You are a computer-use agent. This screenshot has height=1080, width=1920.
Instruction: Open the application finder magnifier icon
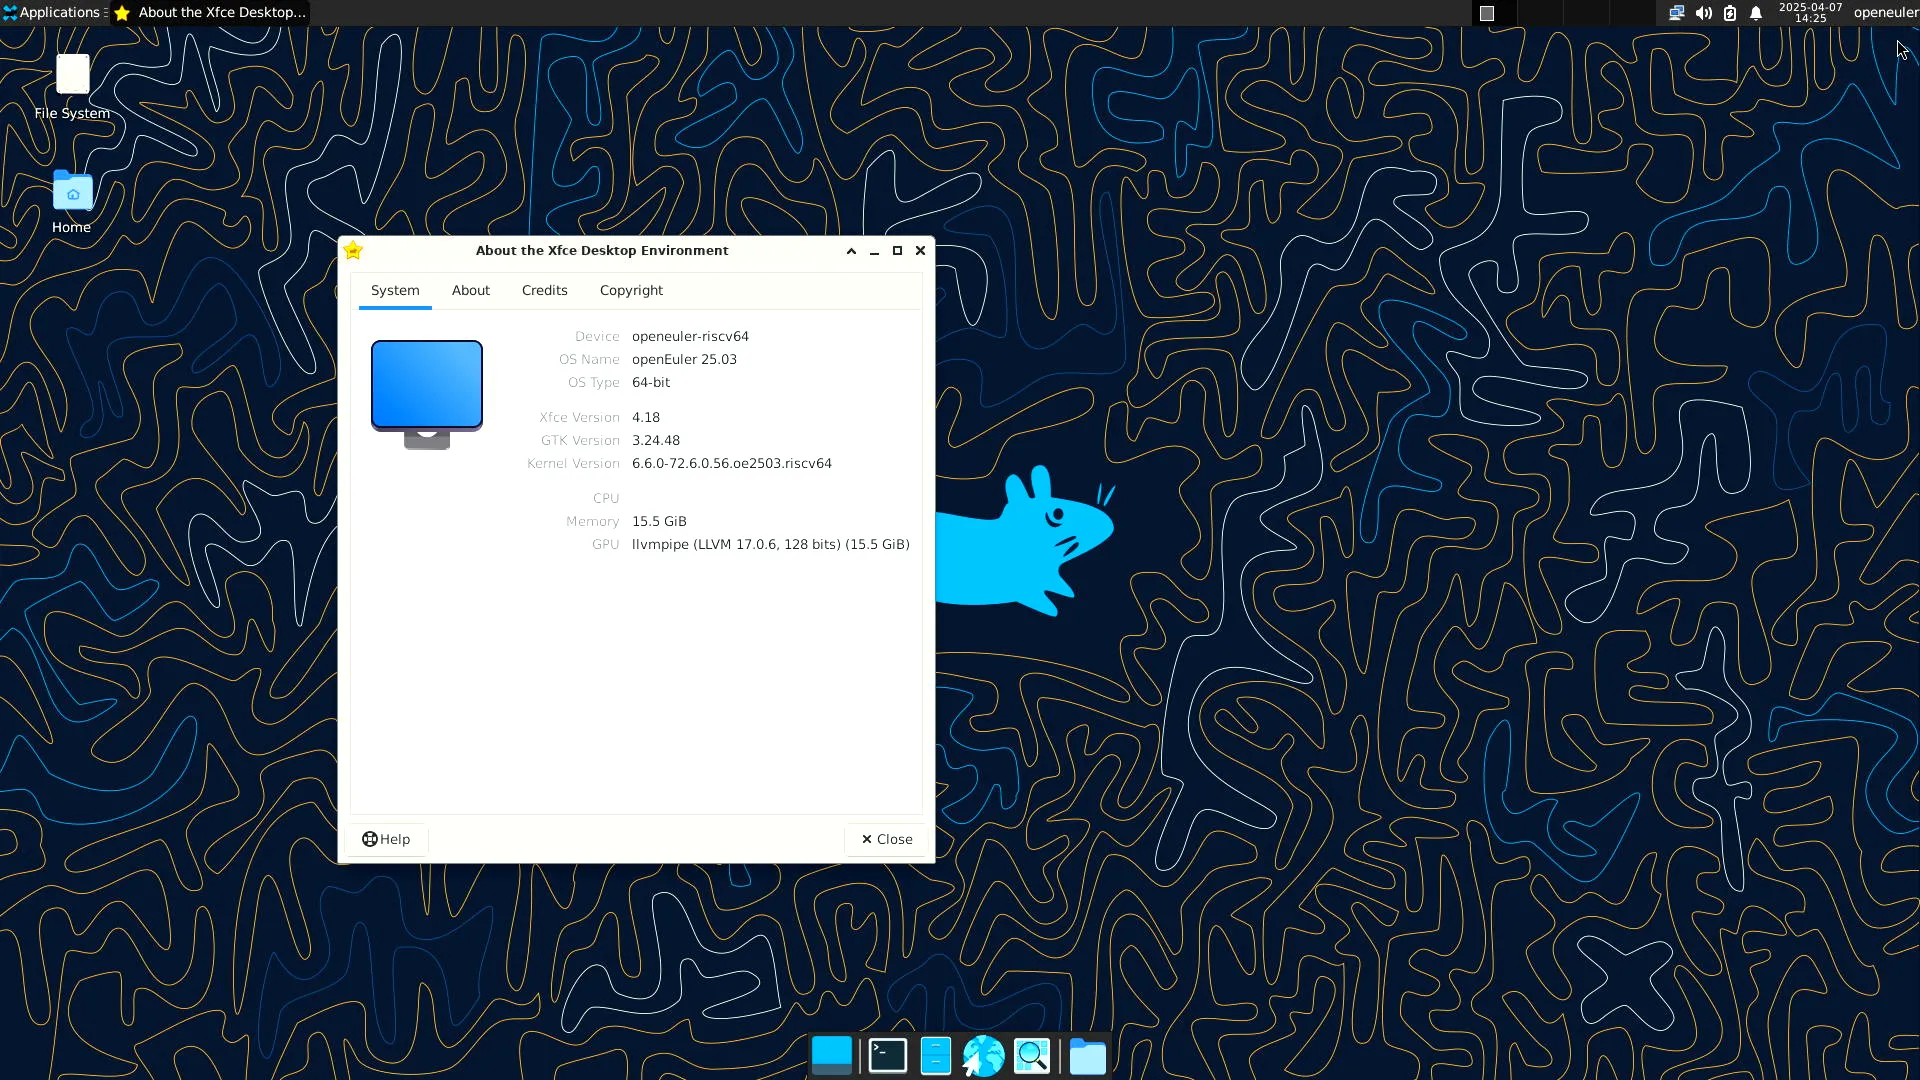1032,1056
